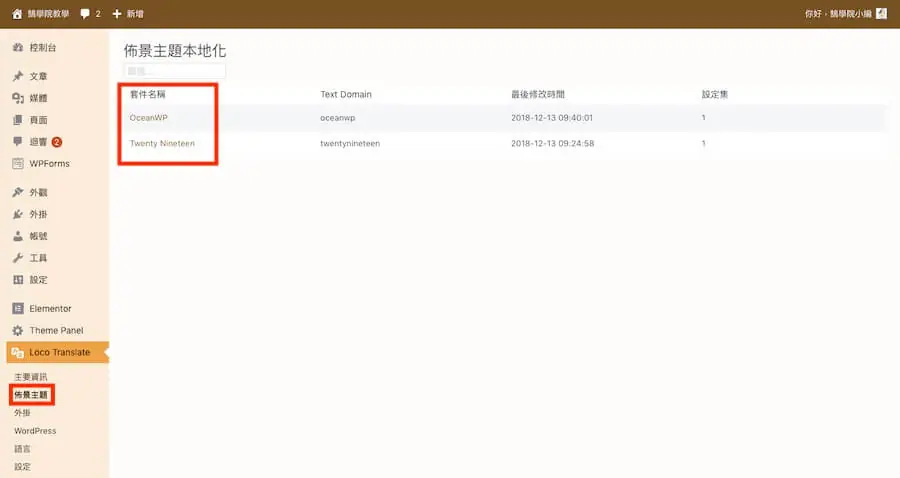
Task: Click the Loco Translate icon
Action: (18, 352)
